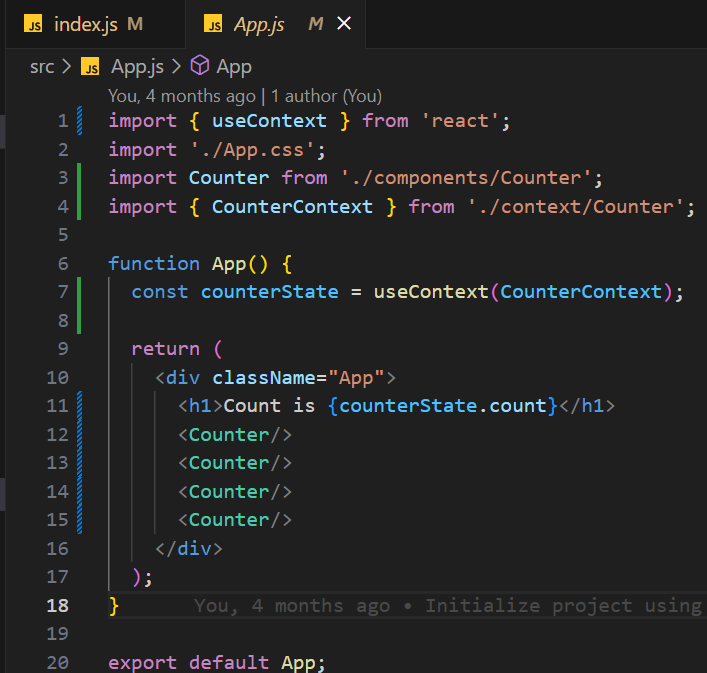Screen dimensions: 707x673
Task: Open the green added-lines indicator at line 3
Action: tap(79, 178)
